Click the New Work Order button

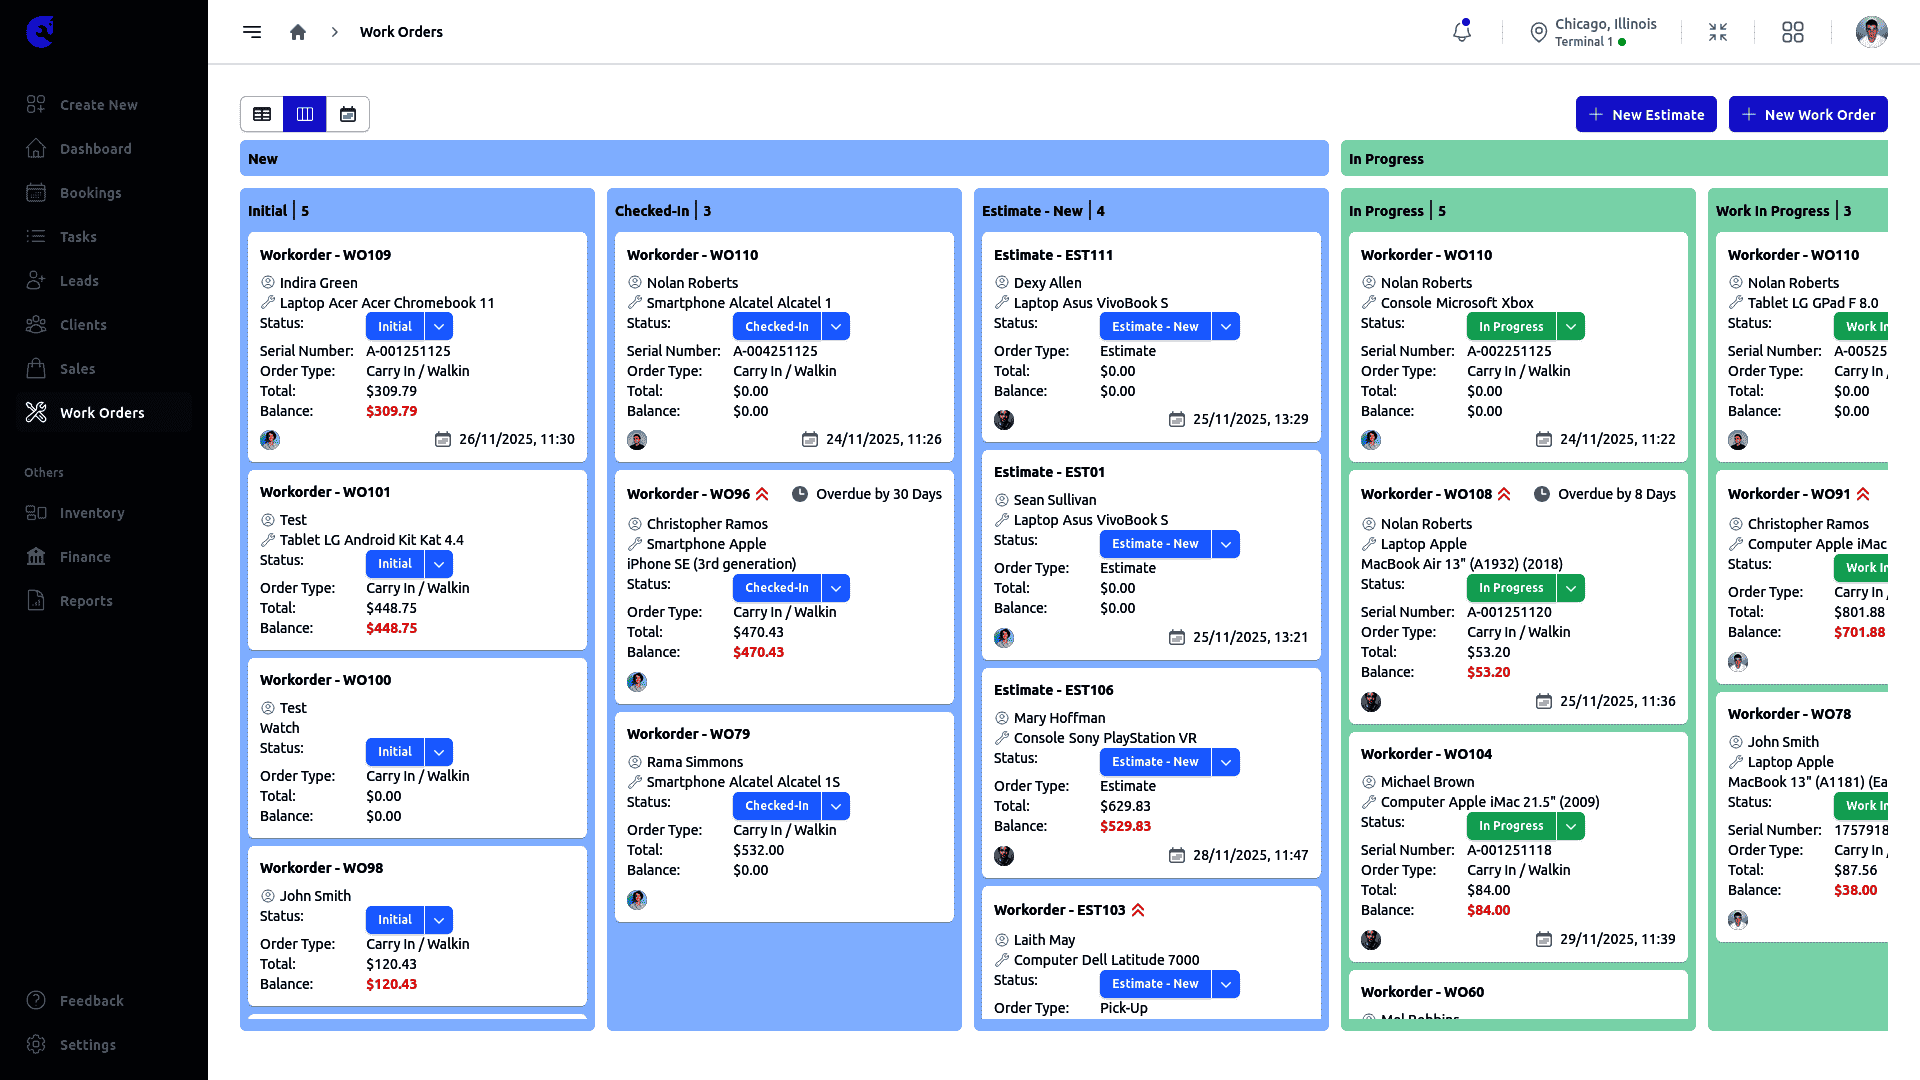[1808, 114]
